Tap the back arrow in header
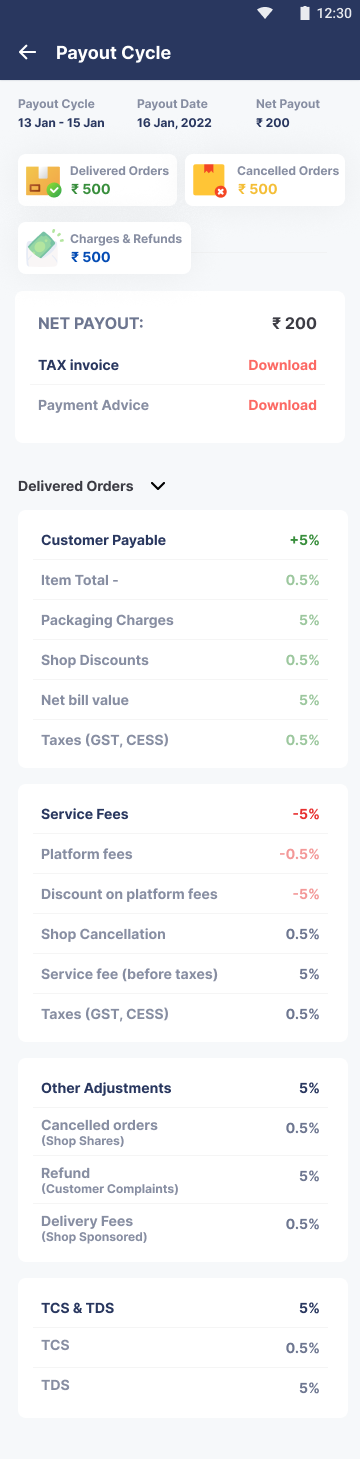This screenshot has height=1459, width=360. pos(28,53)
